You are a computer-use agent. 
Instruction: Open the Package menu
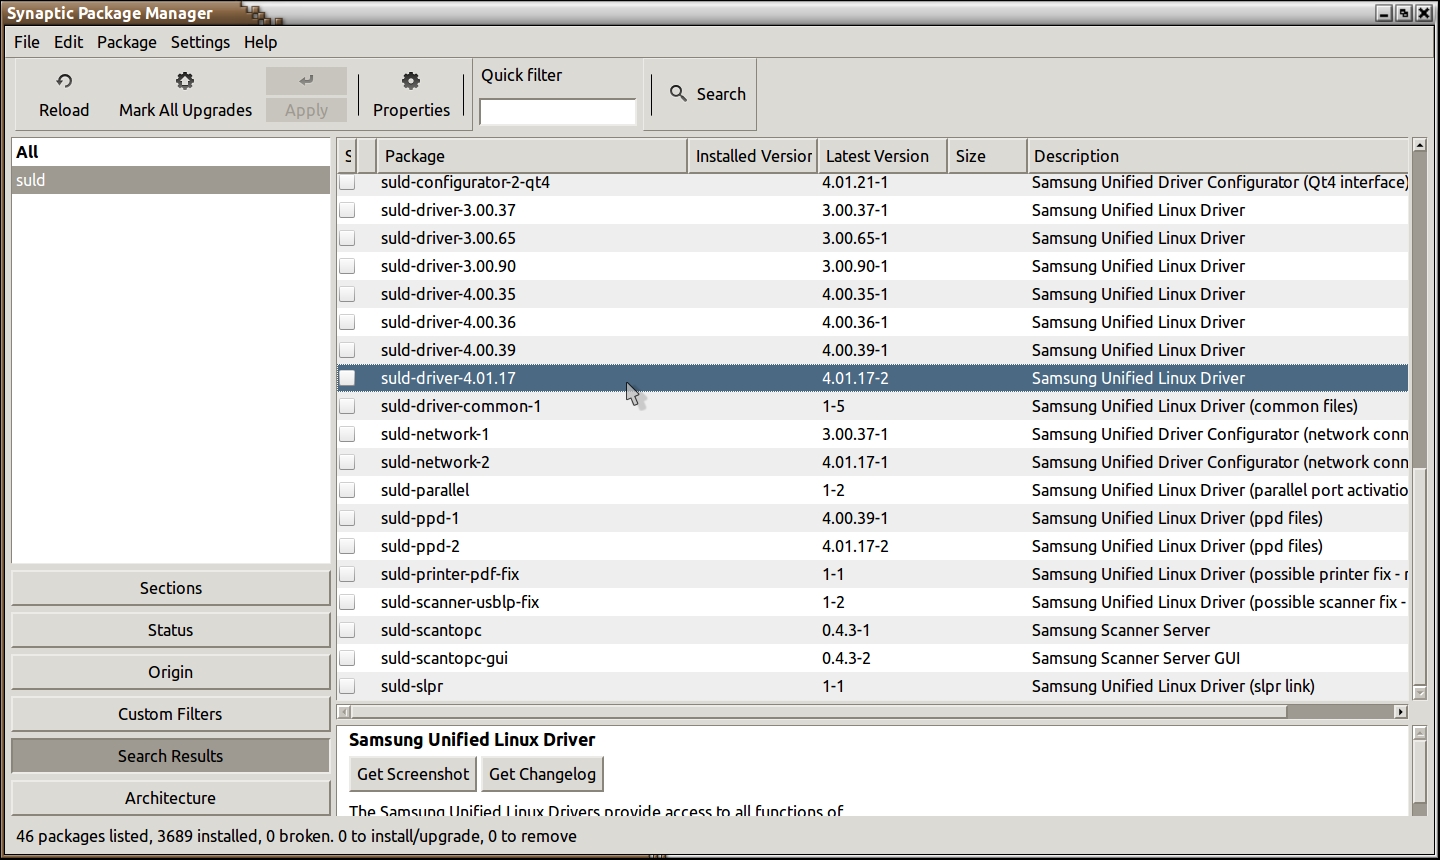click(x=127, y=42)
